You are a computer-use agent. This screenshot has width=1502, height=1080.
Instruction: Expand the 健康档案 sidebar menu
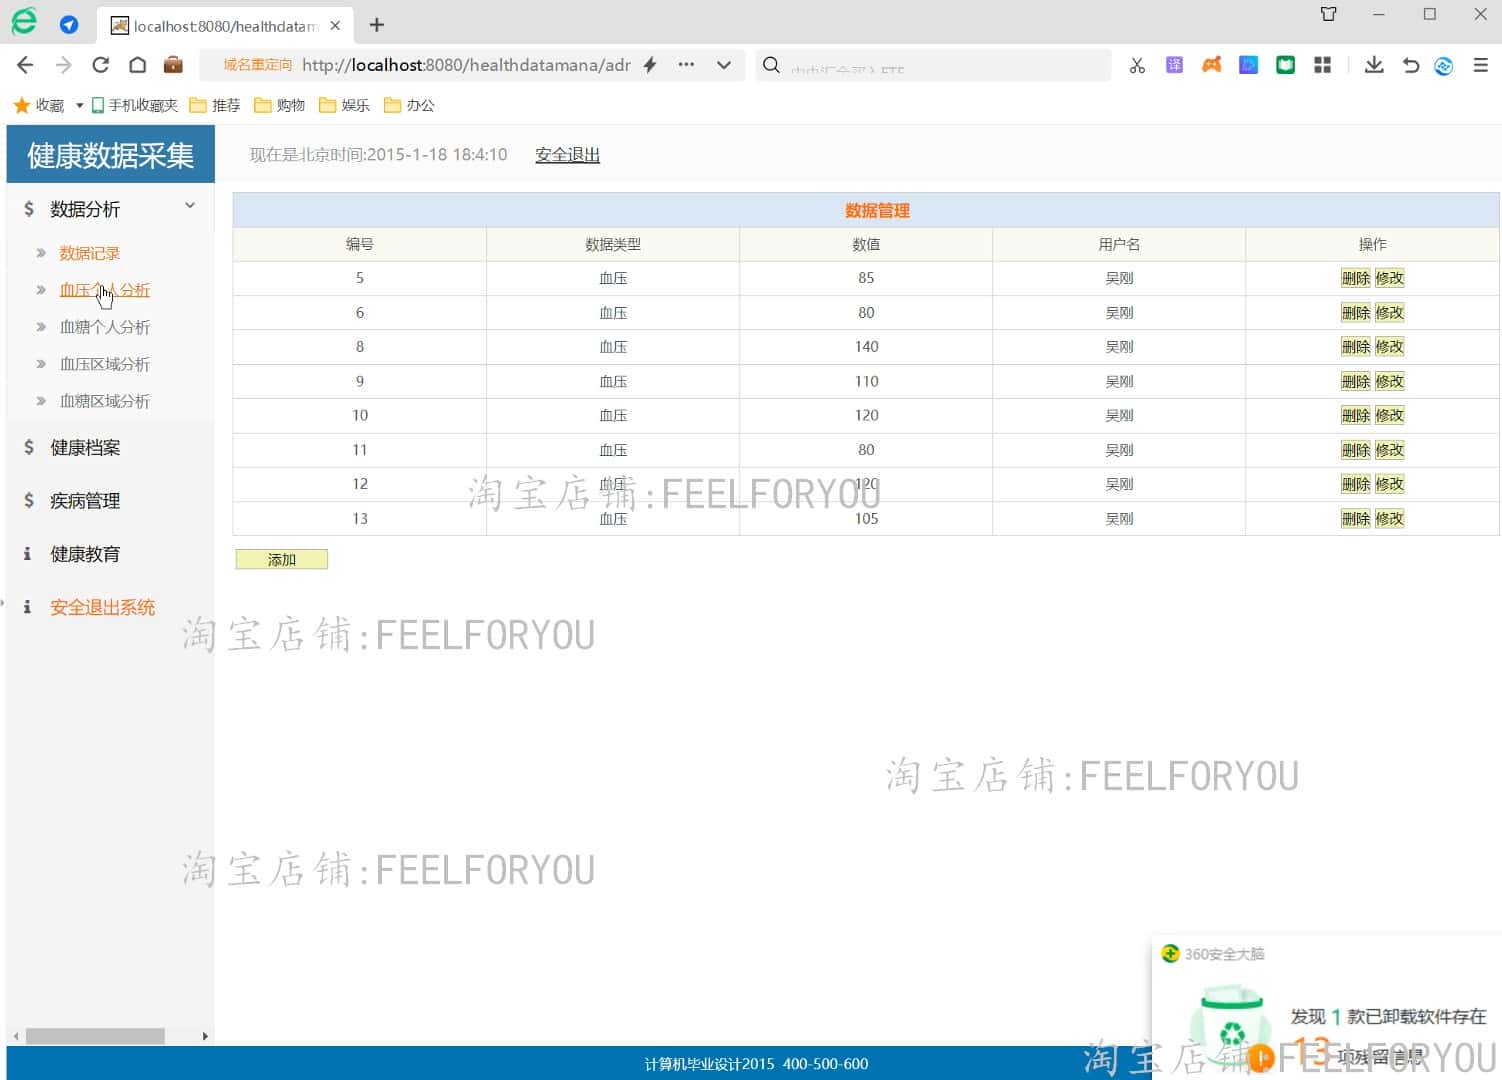tap(85, 448)
